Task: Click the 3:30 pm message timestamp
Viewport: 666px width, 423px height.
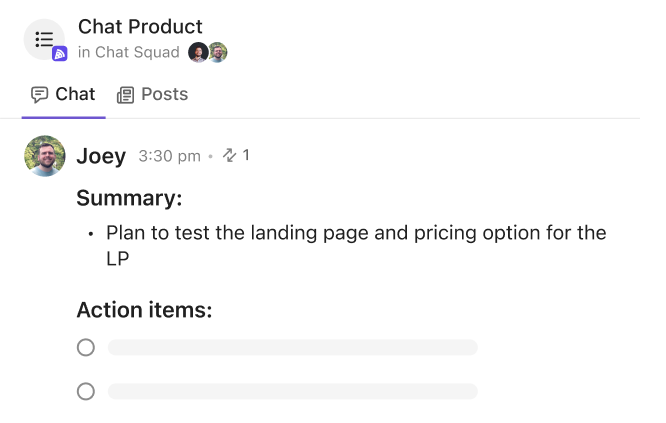Action: (x=169, y=156)
